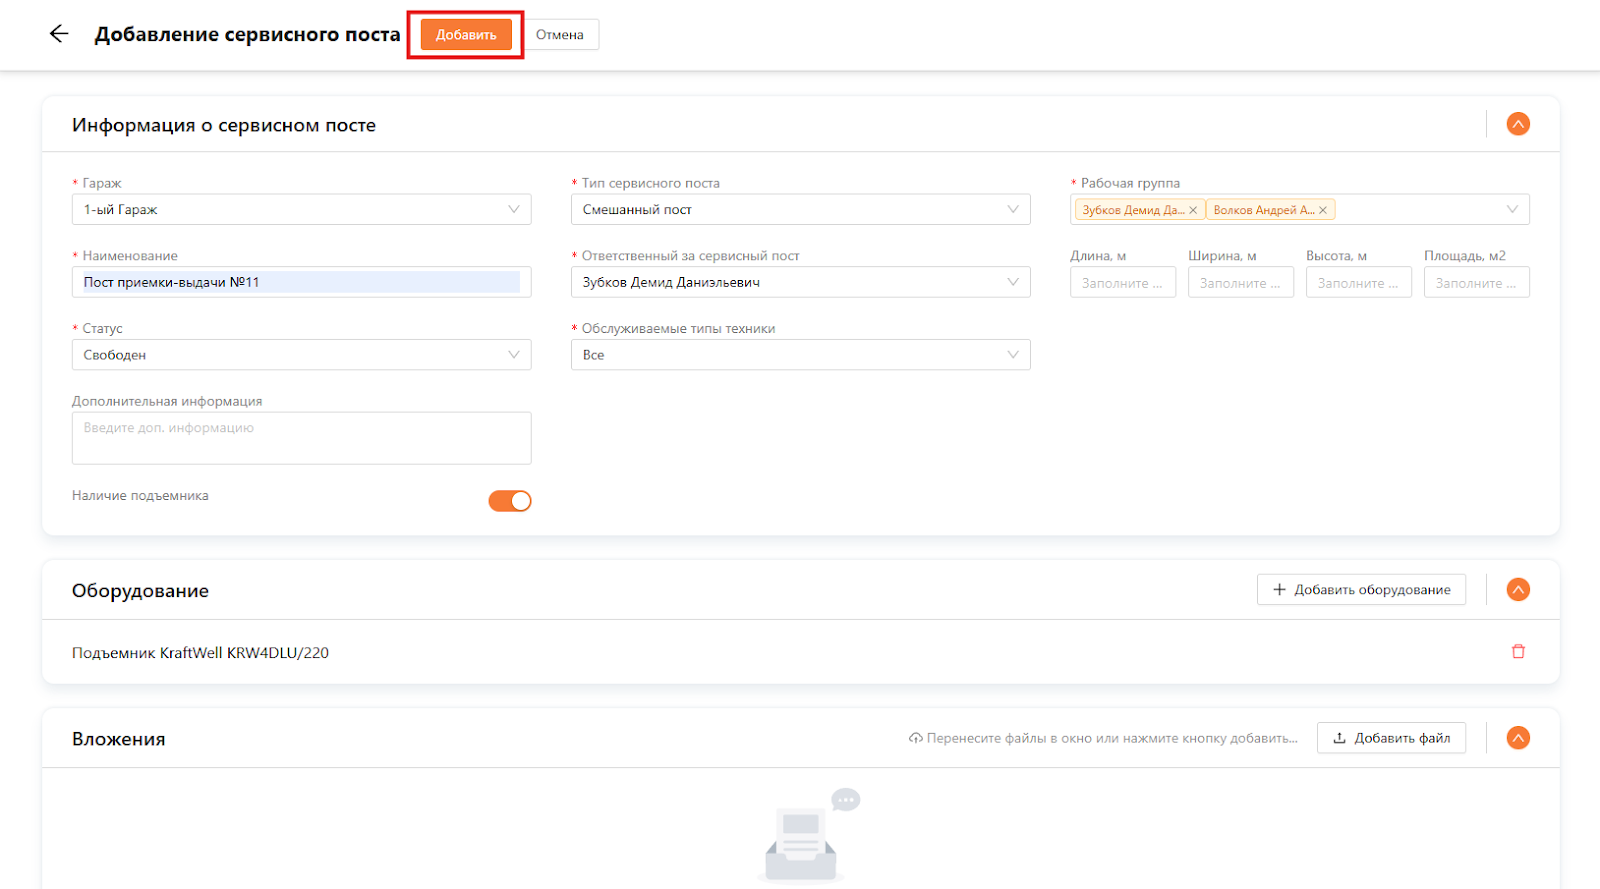The width and height of the screenshot is (1600, 889).
Task: Remove Волков Андрей tag from working group
Action: (x=1323, y=210)
